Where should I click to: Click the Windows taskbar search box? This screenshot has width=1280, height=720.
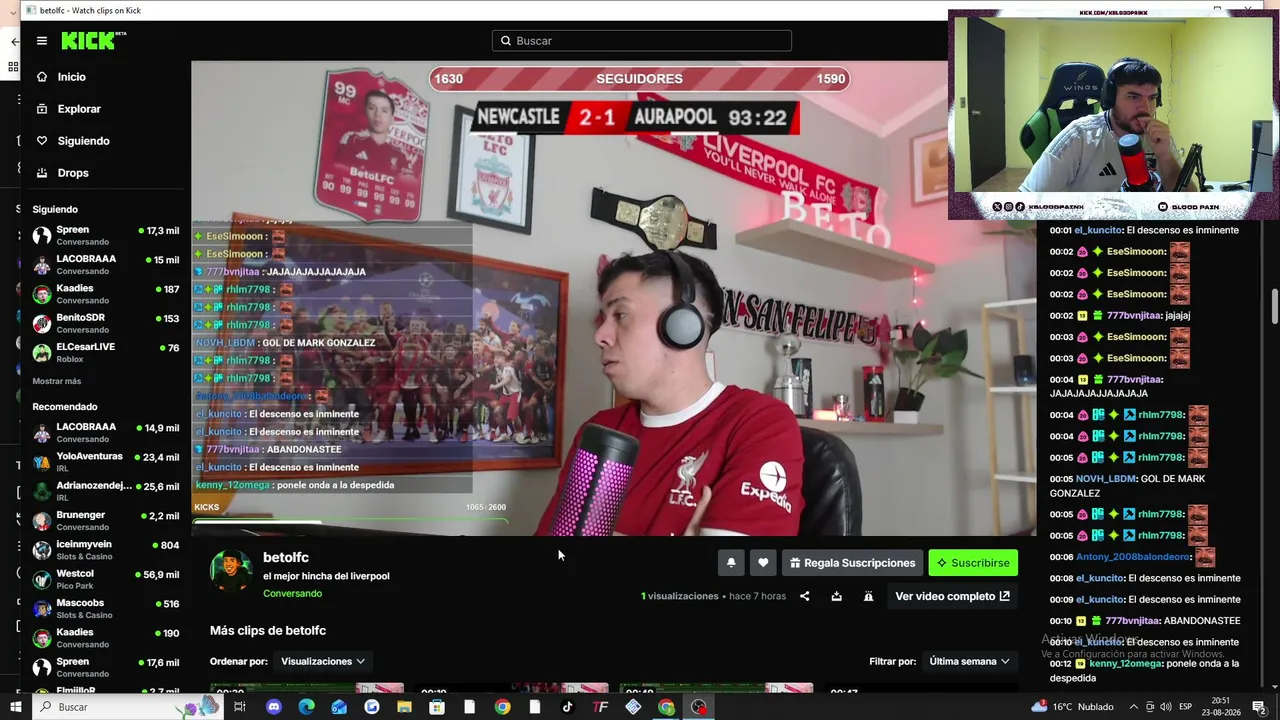(128, 707)
